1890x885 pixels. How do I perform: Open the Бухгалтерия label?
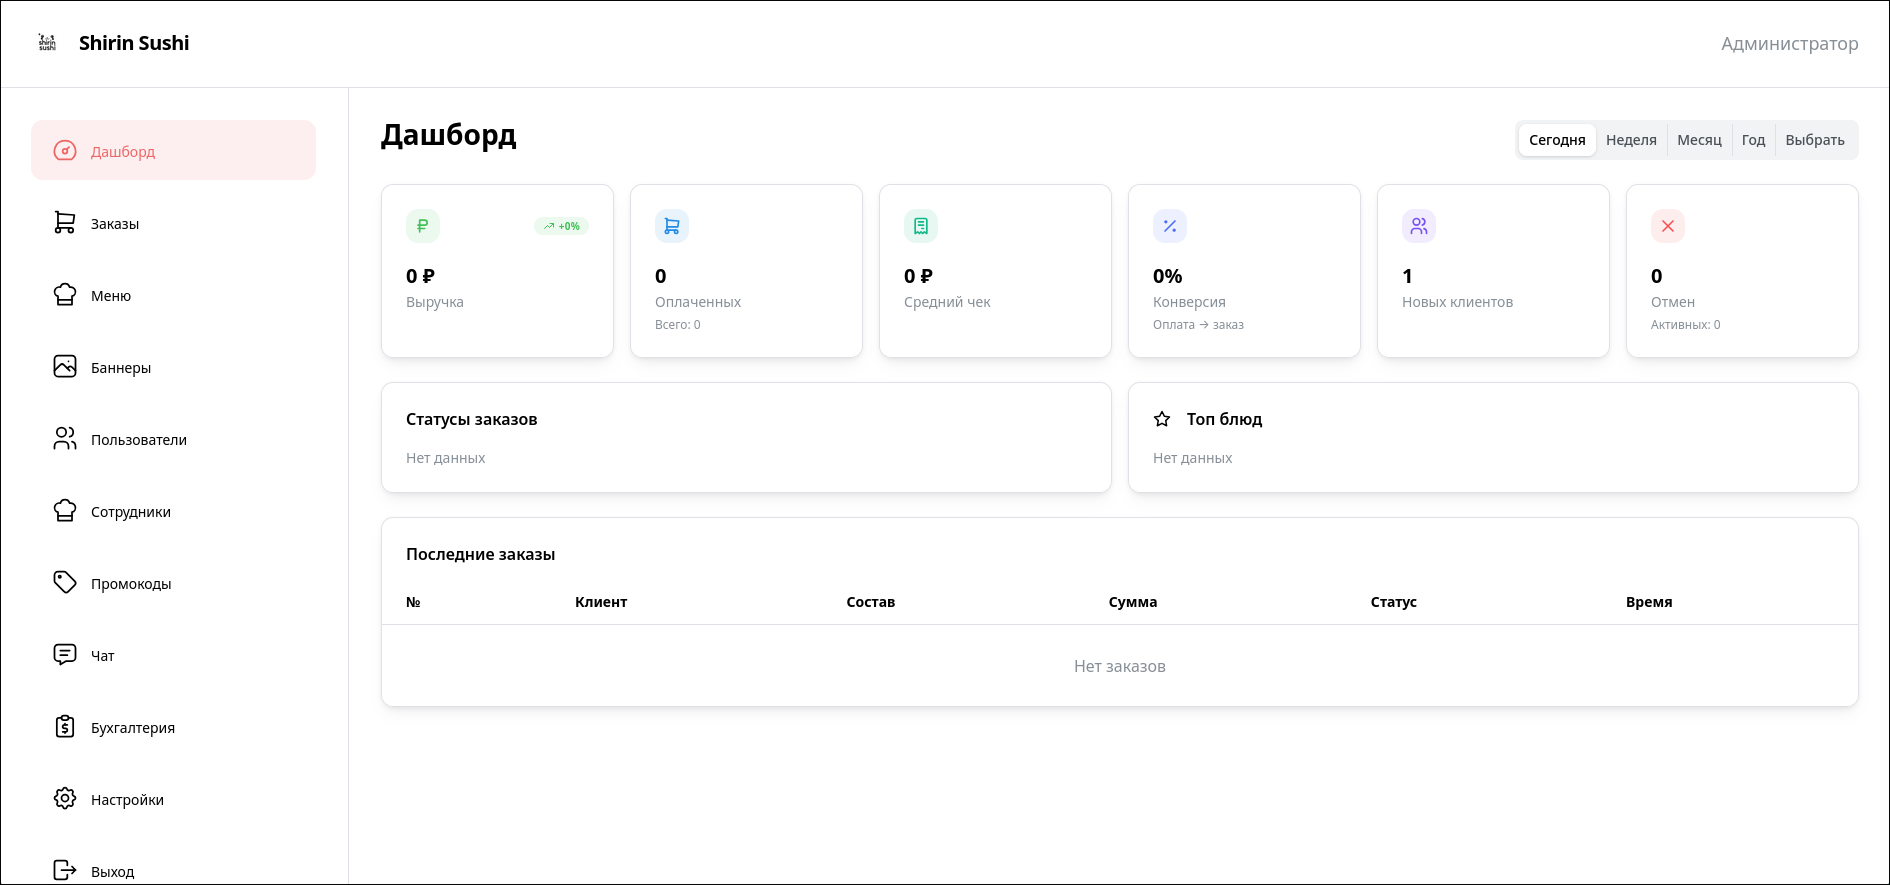coord(133,728)
